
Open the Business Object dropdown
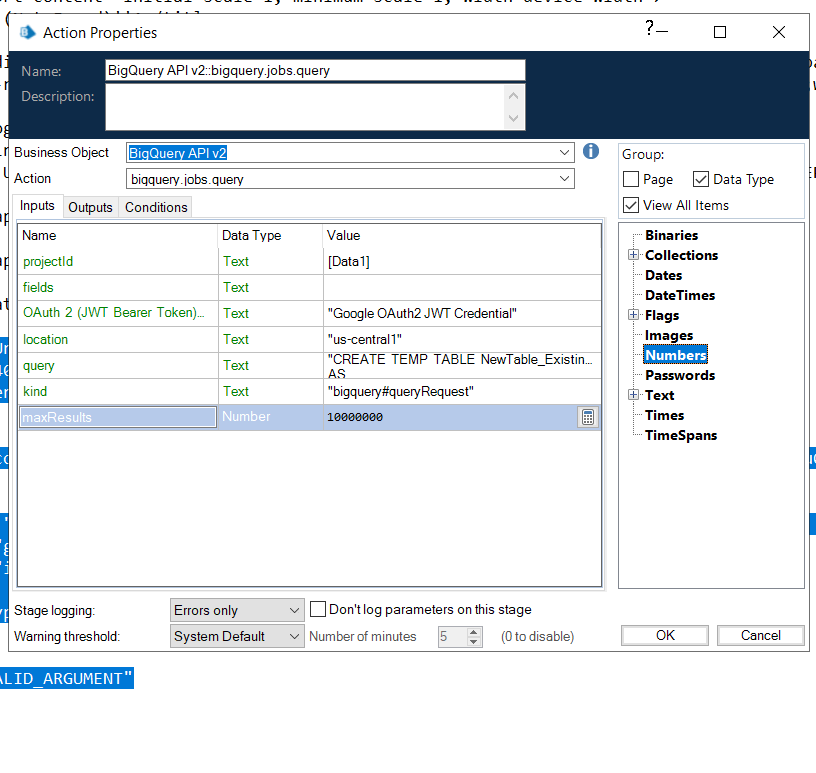click(x=566, y=153)
